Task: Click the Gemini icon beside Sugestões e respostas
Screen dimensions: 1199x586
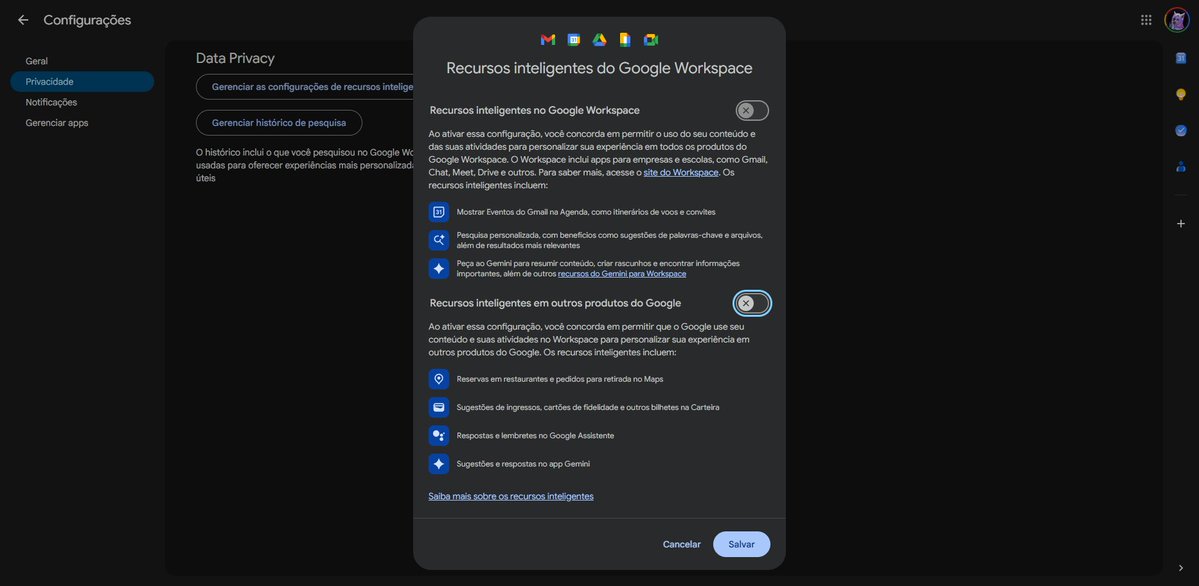Action: tap(439, 464)
